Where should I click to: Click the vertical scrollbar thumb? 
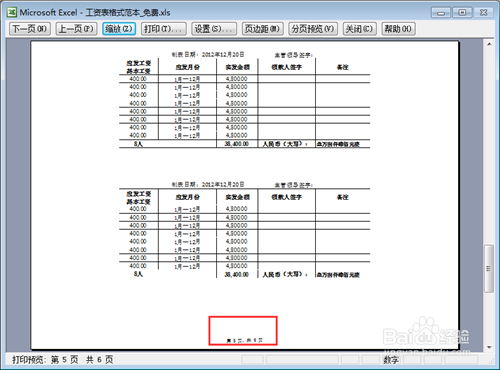pos(489,269)
